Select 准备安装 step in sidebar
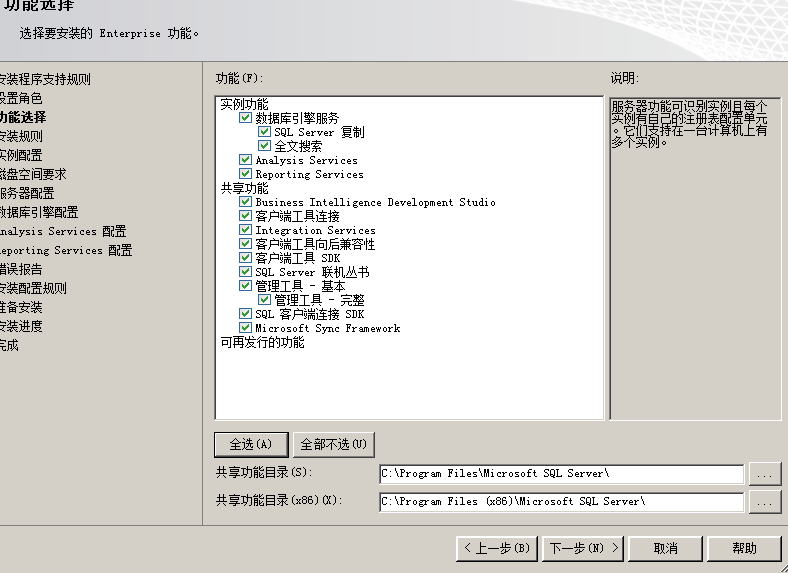788x573 pixels. tap(21, 308)
